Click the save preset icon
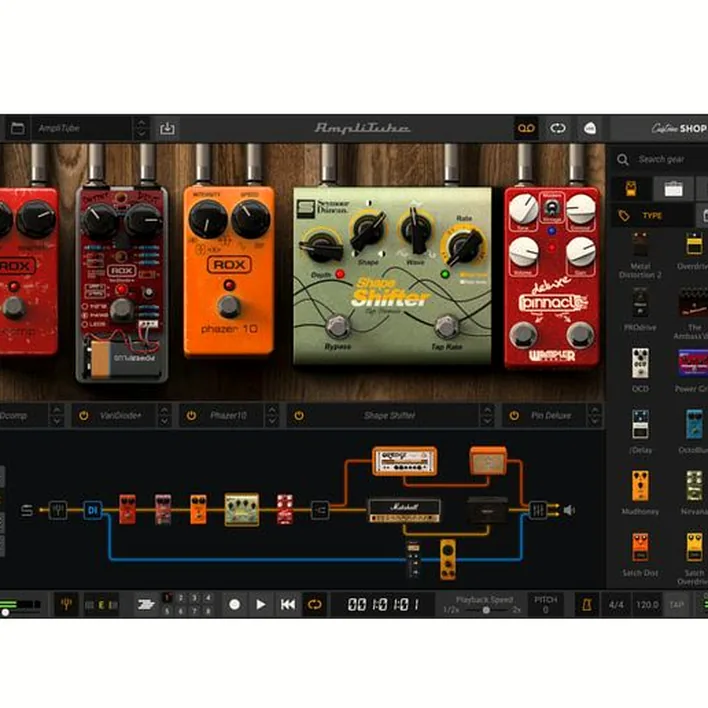This screenshot has width=708, height=708. pos(167,128)
